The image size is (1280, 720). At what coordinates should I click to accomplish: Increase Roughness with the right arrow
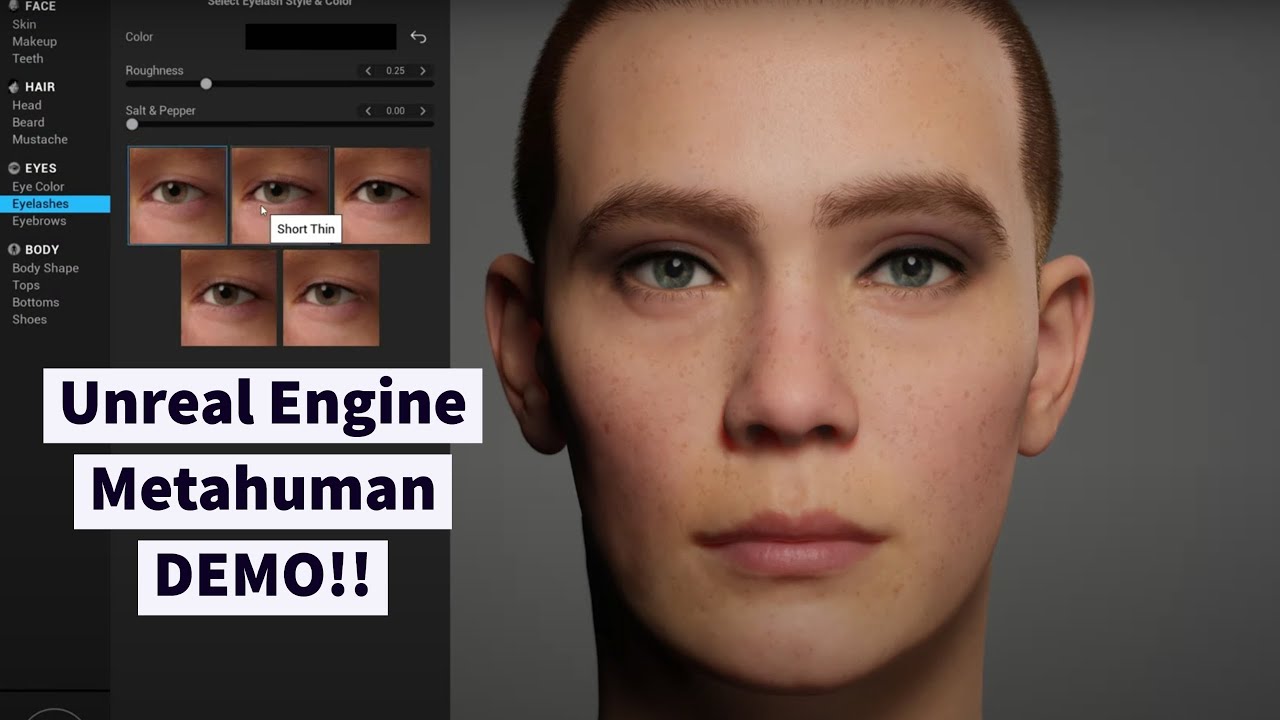423,71
